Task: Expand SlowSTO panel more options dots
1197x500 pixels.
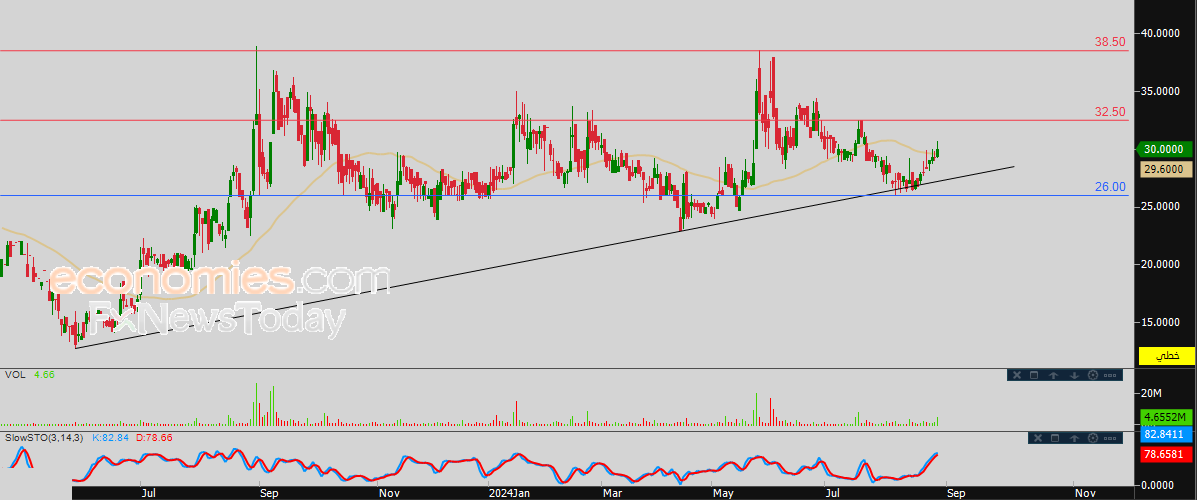Action: click(1111, 438)
